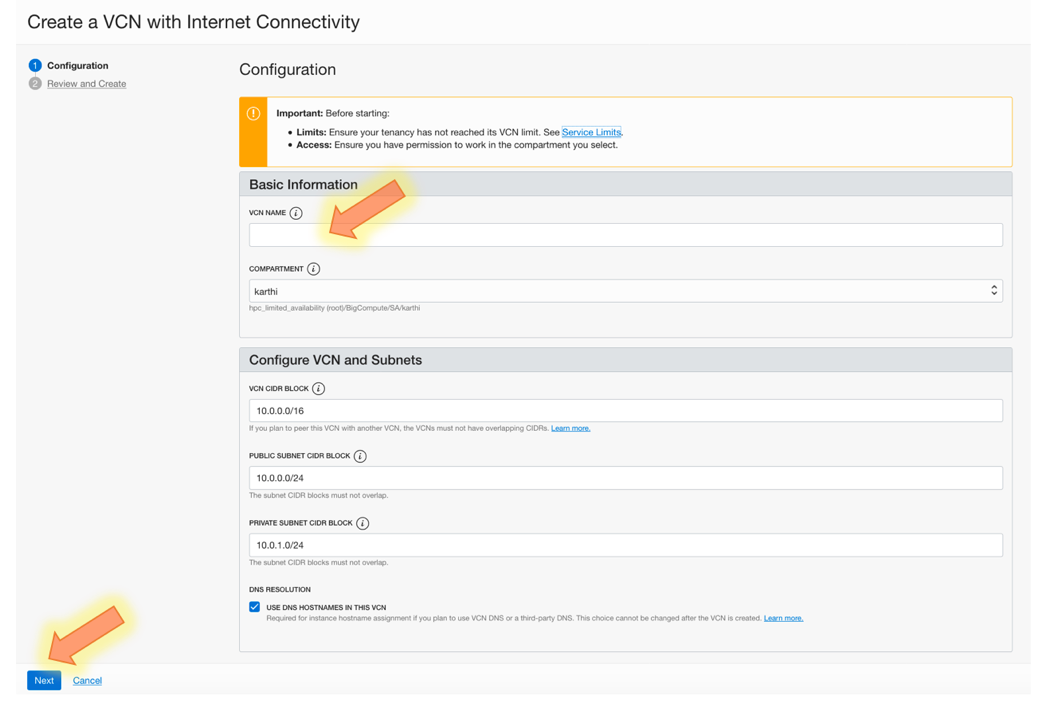Click the Review and Create step circle

(35, 83)
